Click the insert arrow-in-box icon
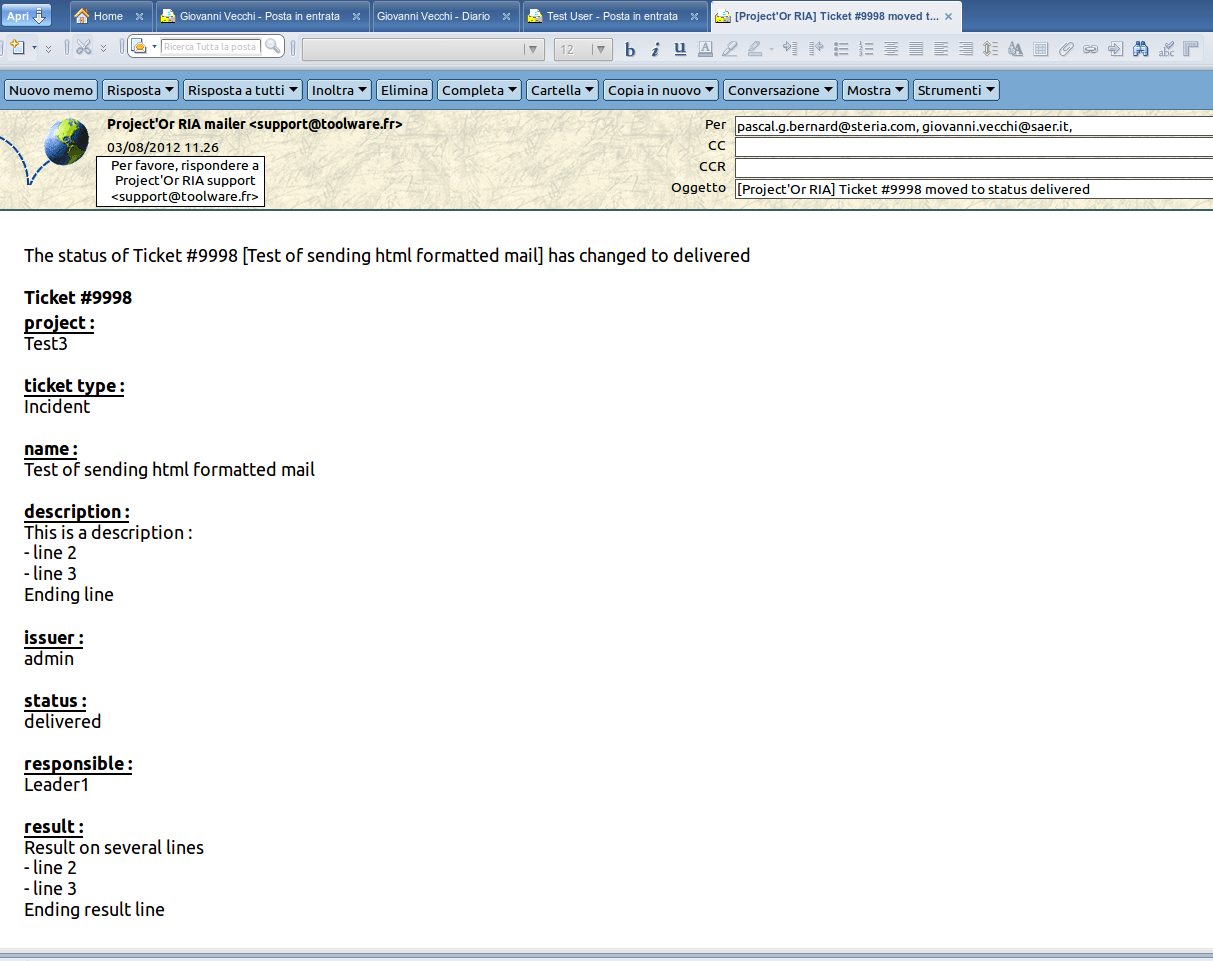 pyautogui.click(x=1115, y=49)
